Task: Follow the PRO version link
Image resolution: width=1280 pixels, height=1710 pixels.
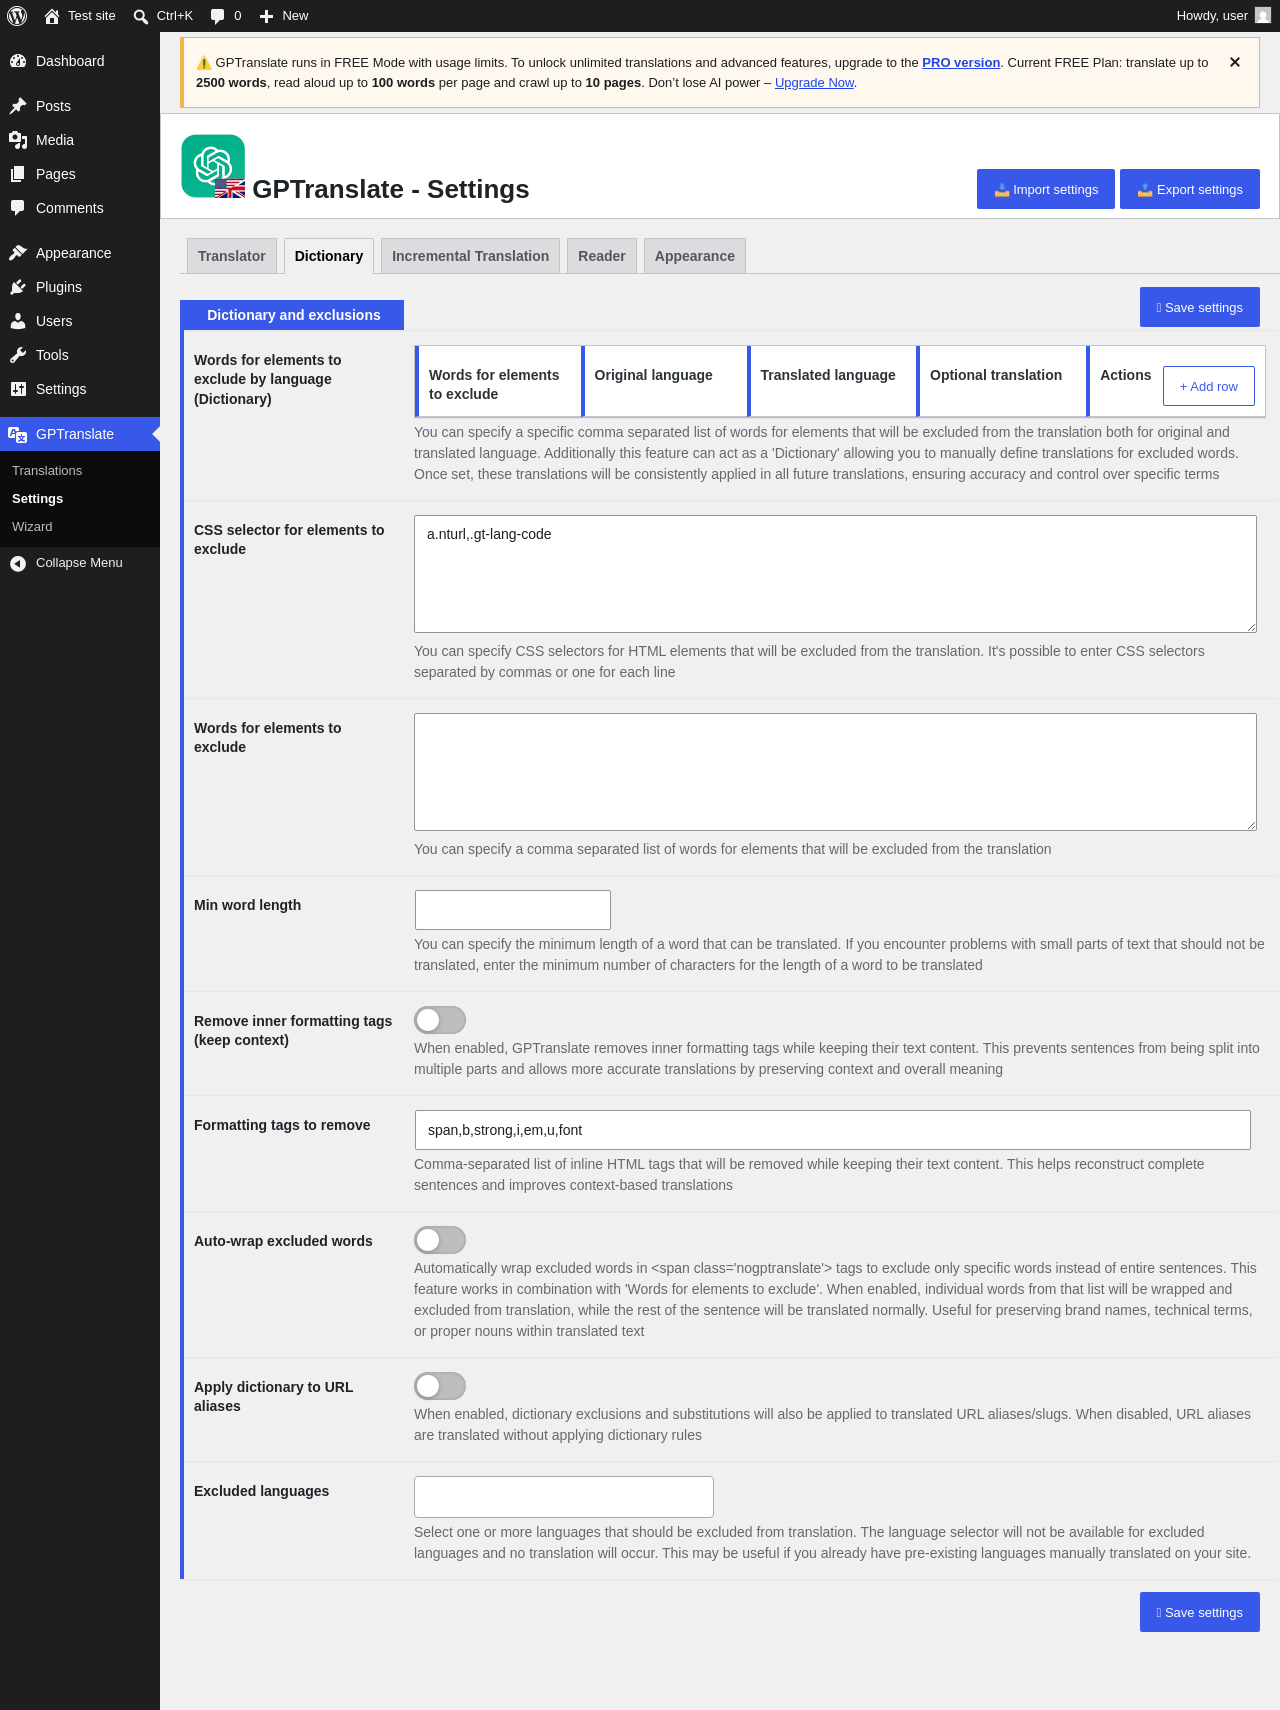Action: click(x=961, y=62)
